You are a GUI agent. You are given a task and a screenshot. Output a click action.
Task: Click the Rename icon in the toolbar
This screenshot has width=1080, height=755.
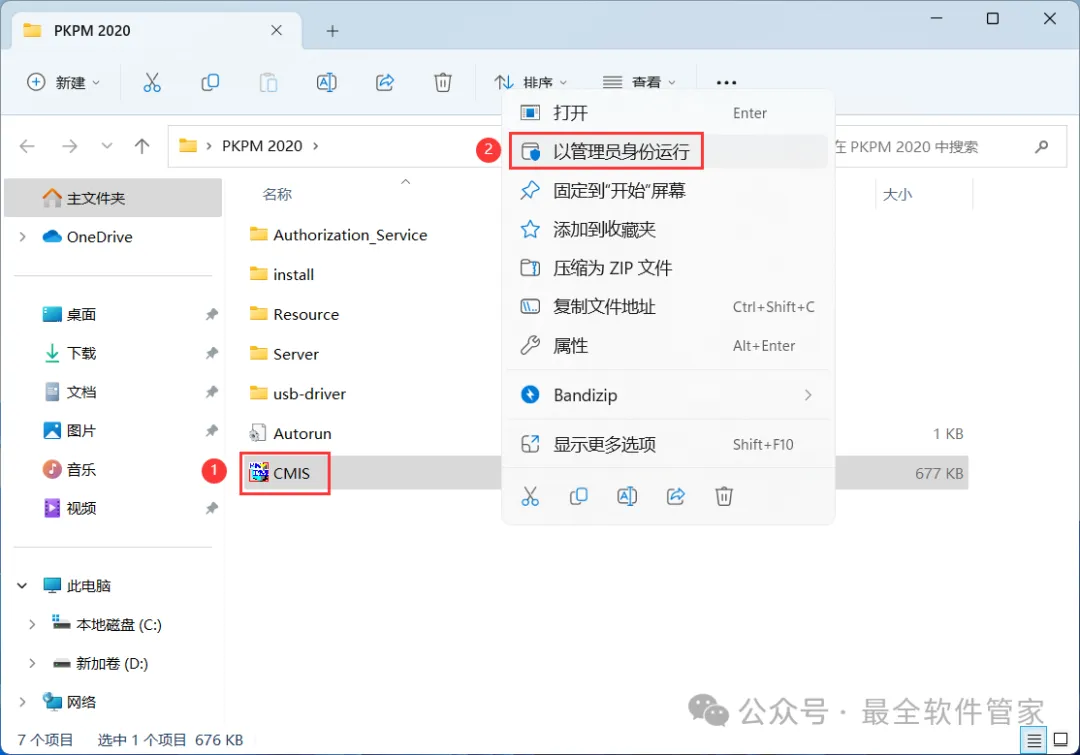pyautogui.click(x=326, y=83)
